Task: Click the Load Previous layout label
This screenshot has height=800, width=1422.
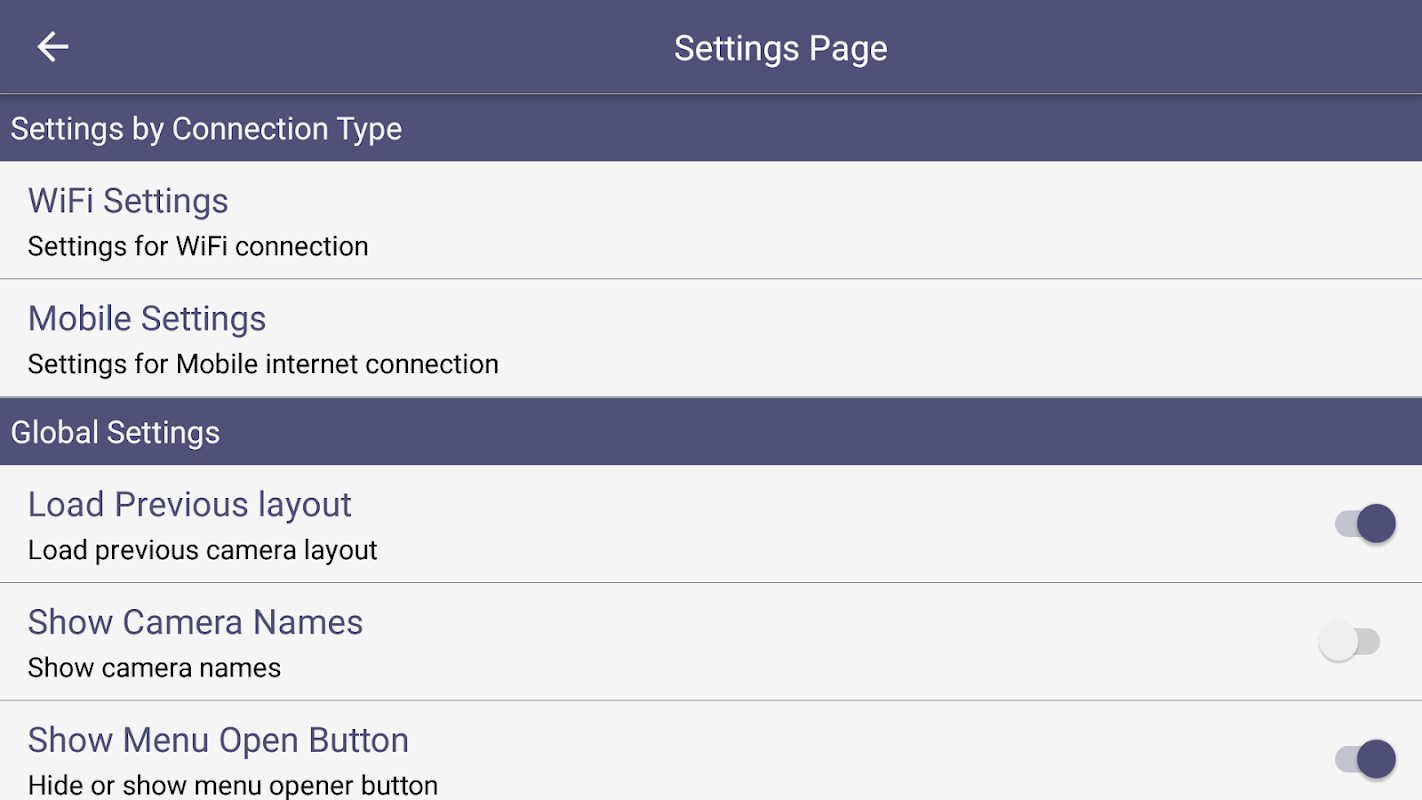Action: pos(190,505)
